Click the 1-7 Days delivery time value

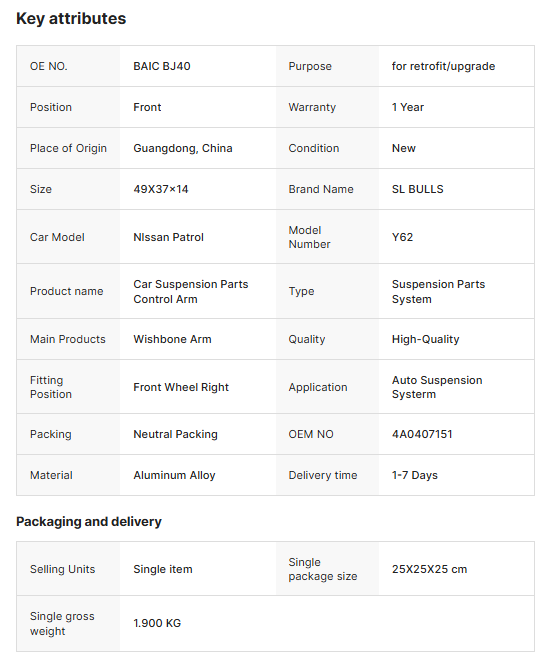click(x=414, y=475)
